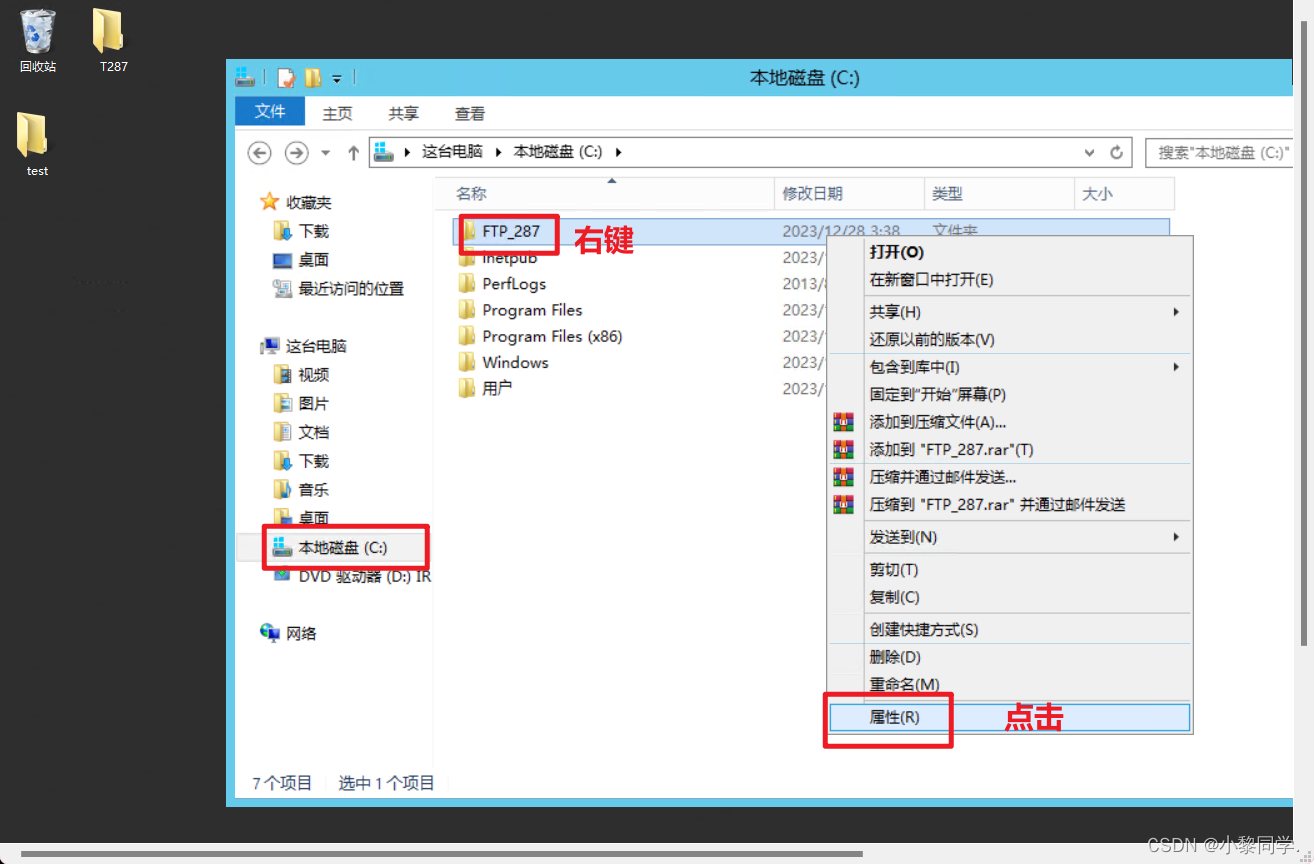Sort by the 修改日期 column header
The image size is (1314, 864).
point(849,194)
